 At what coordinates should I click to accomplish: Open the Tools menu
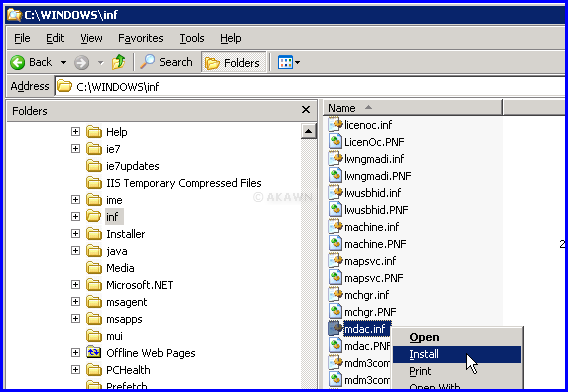[x=192, y=38]
